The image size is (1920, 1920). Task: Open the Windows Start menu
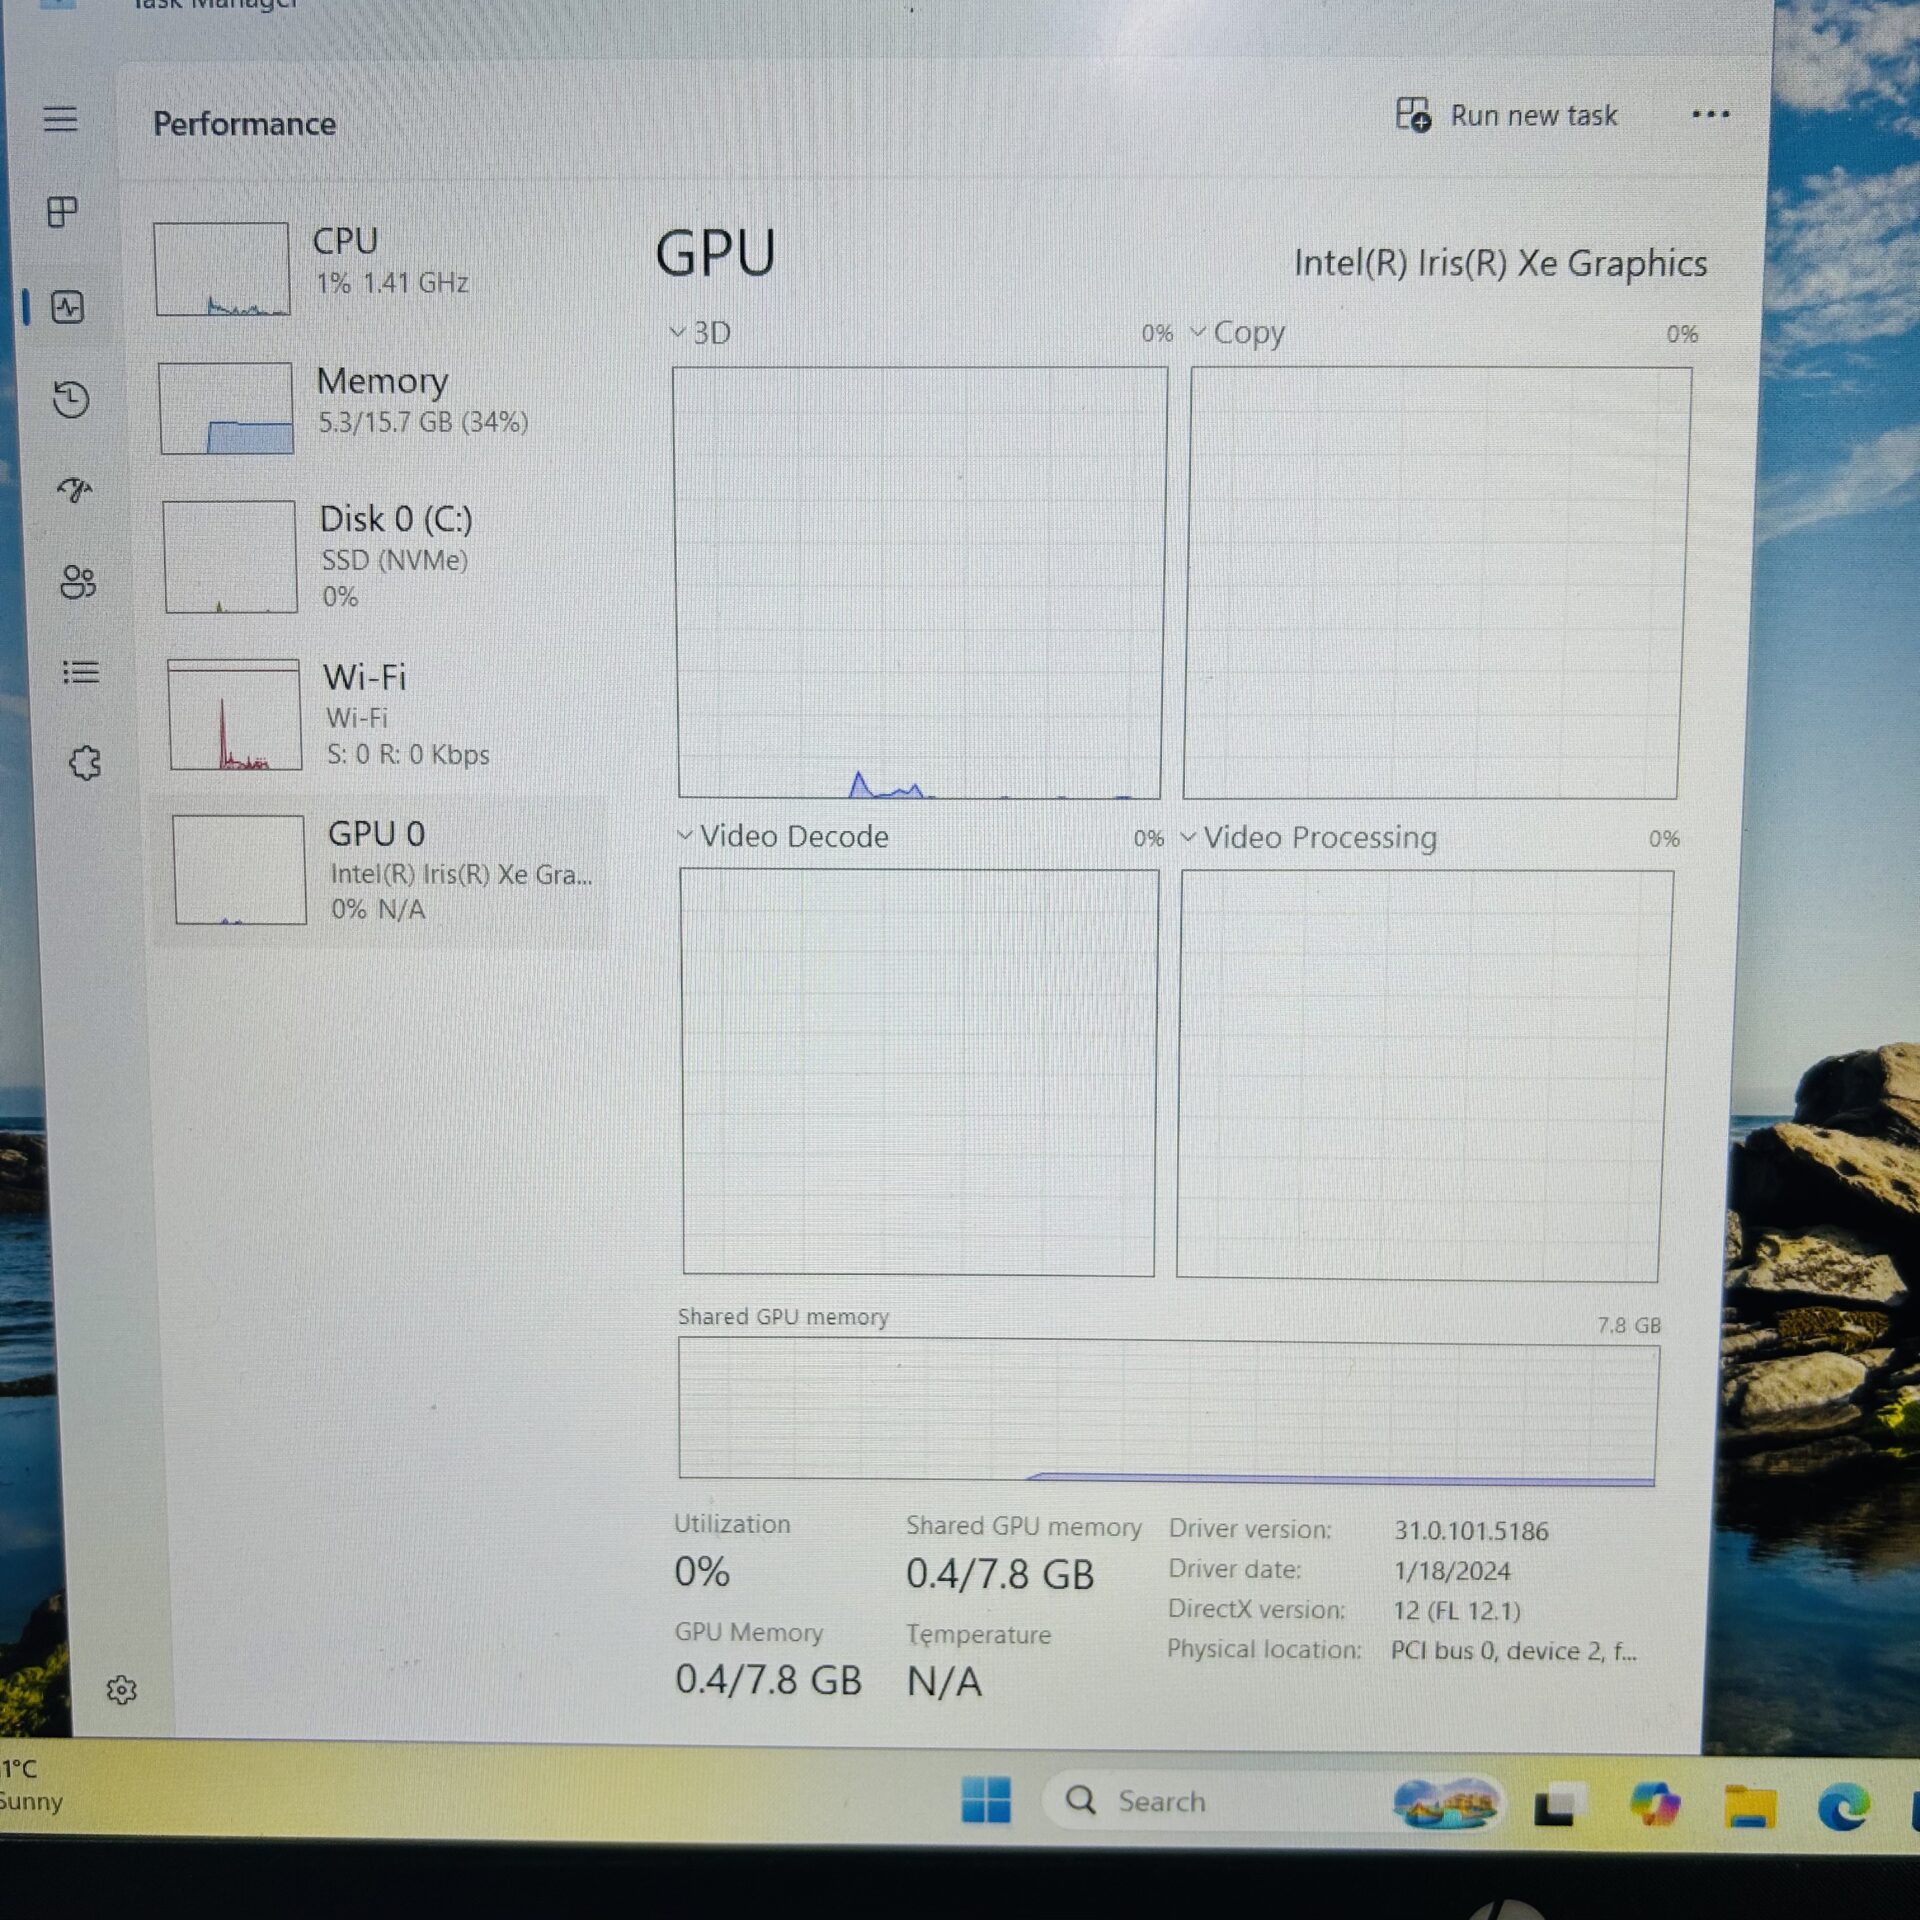pyautogui.click(x=986, y=1800)
